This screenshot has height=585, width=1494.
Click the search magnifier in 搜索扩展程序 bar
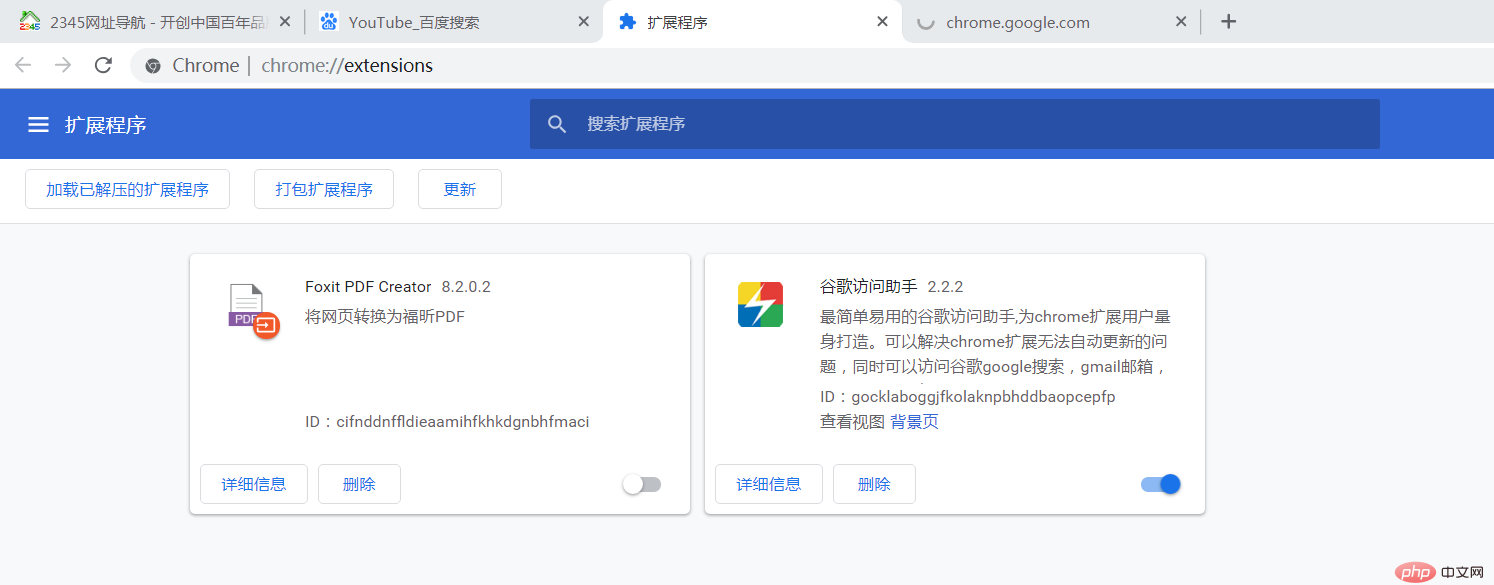pos(557,123)
